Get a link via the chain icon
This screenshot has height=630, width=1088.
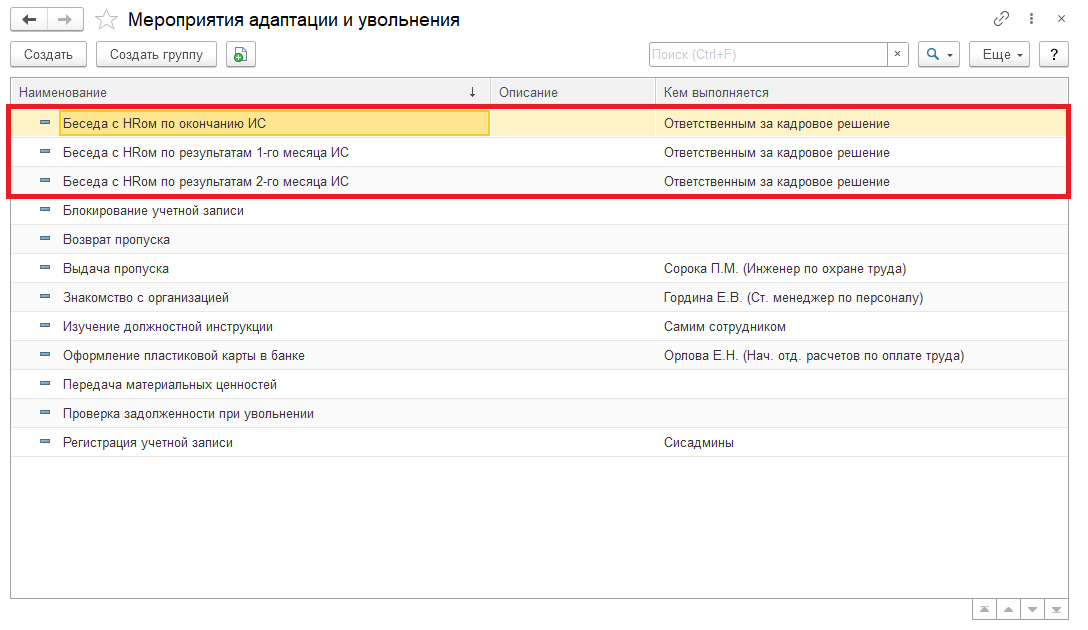1001,19
